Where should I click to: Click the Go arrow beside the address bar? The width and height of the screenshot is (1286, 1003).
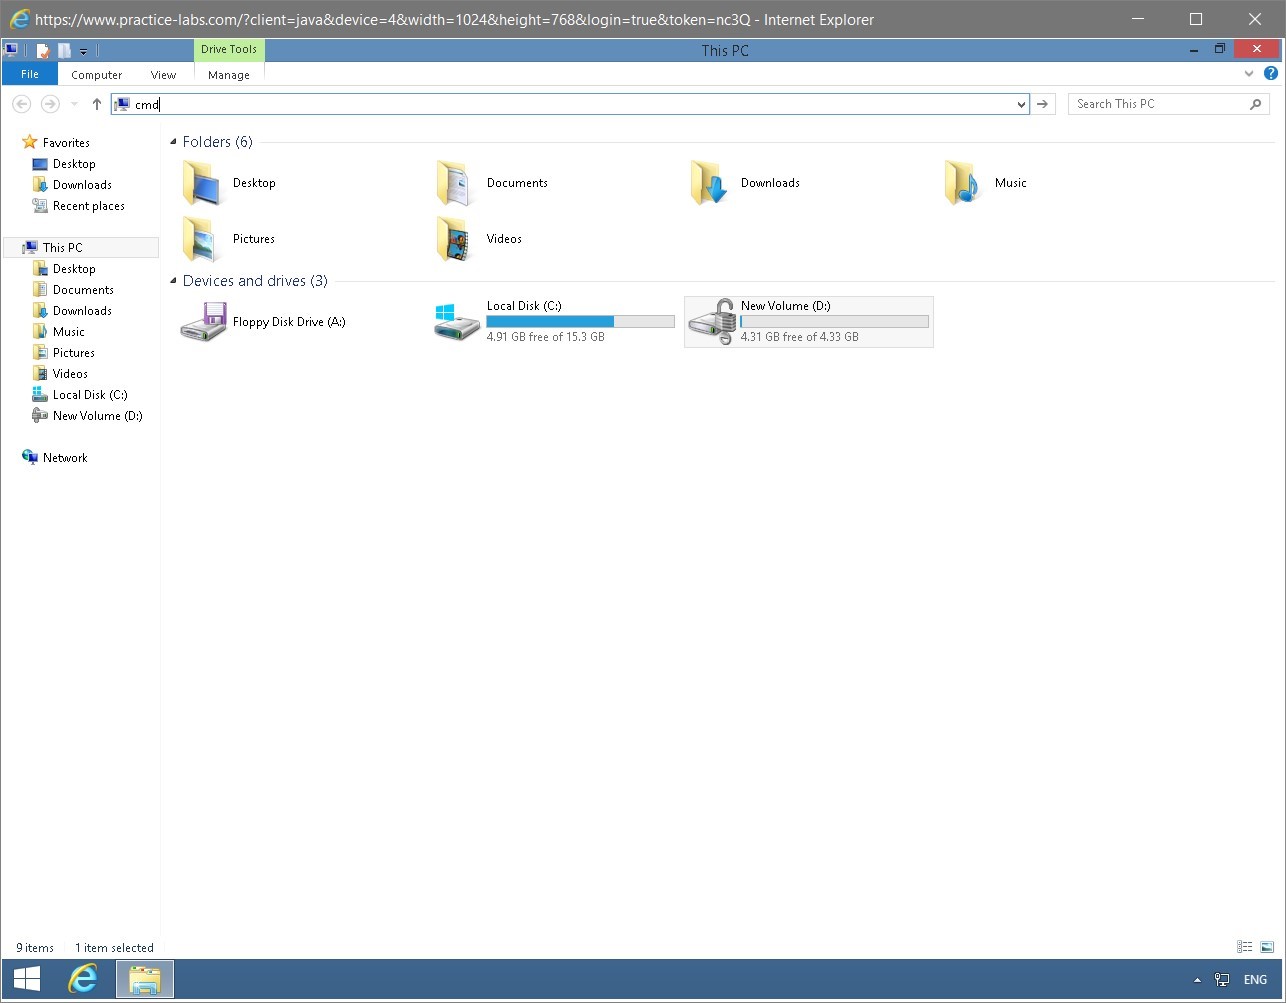(x=1042, y=104)
